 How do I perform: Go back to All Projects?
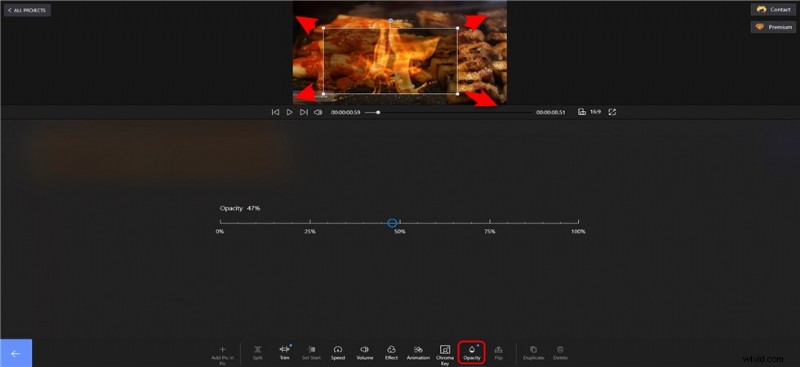27,10
